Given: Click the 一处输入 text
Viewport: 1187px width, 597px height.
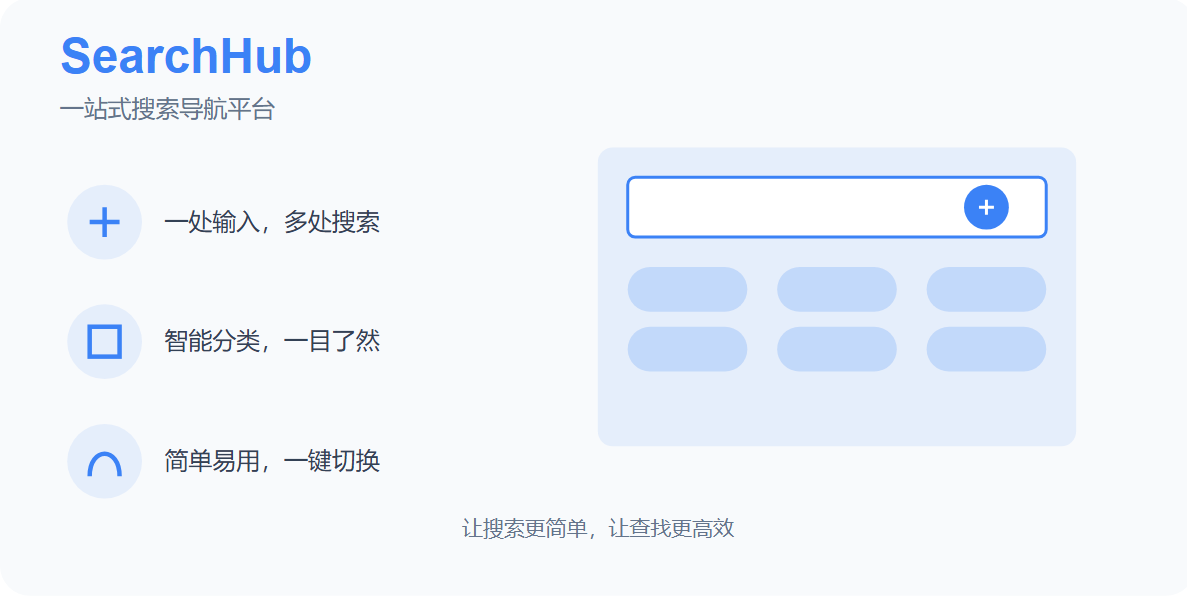Looking at the screenshot, I should tap(211, 222).
